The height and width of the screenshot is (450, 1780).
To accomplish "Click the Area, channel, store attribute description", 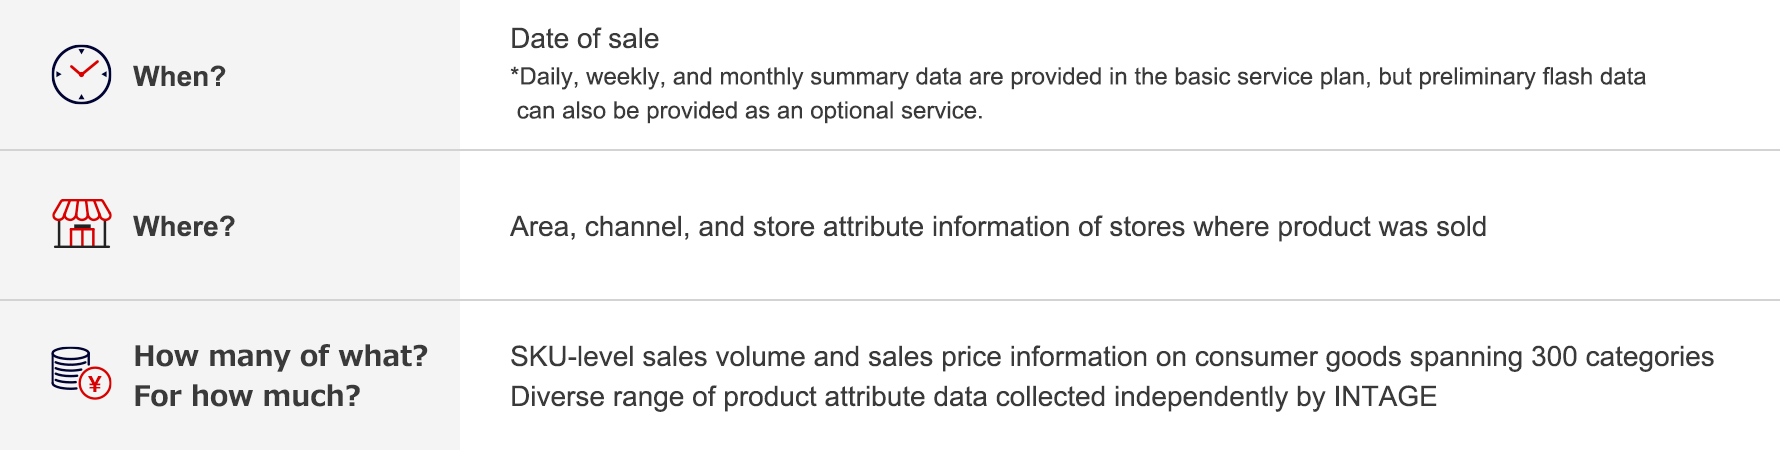I will pos(998,227).
